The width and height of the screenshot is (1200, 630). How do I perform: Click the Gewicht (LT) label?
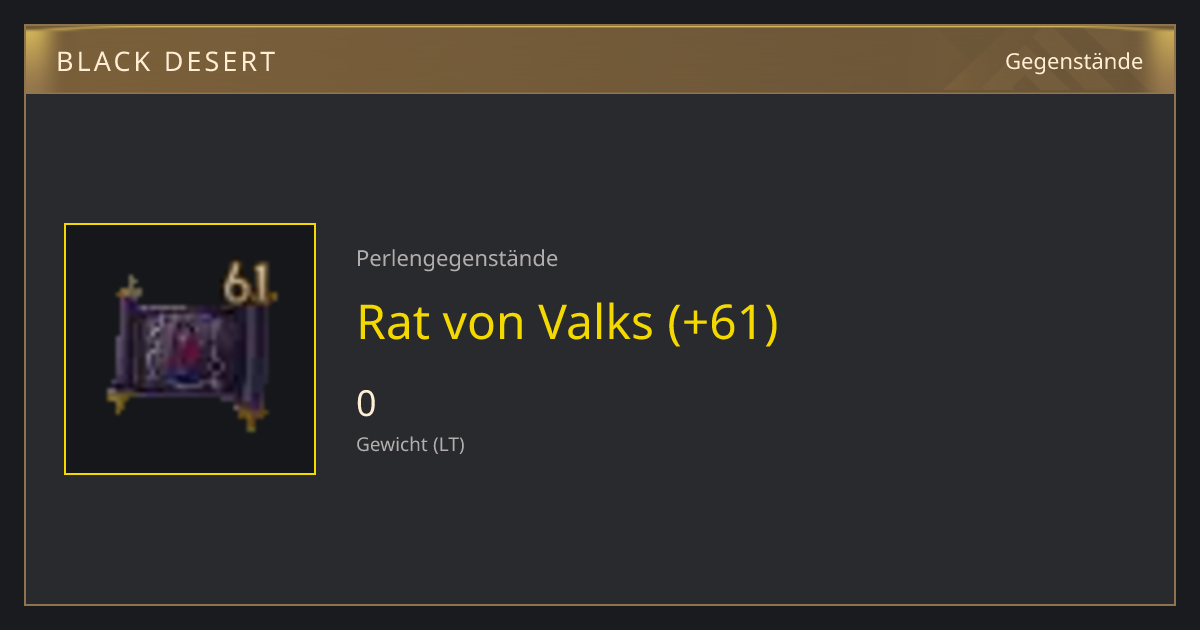[410, 445]
